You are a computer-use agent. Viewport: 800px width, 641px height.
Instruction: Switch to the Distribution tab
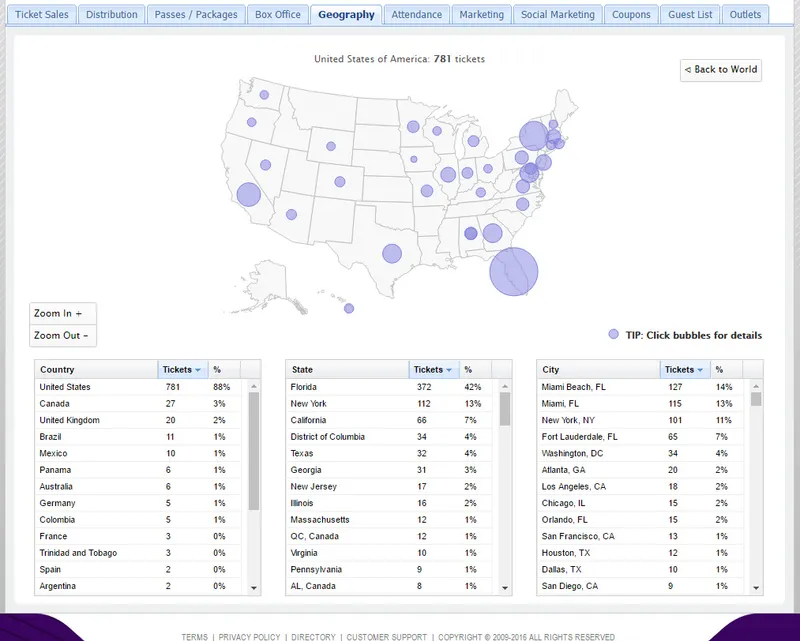(111, 14)
